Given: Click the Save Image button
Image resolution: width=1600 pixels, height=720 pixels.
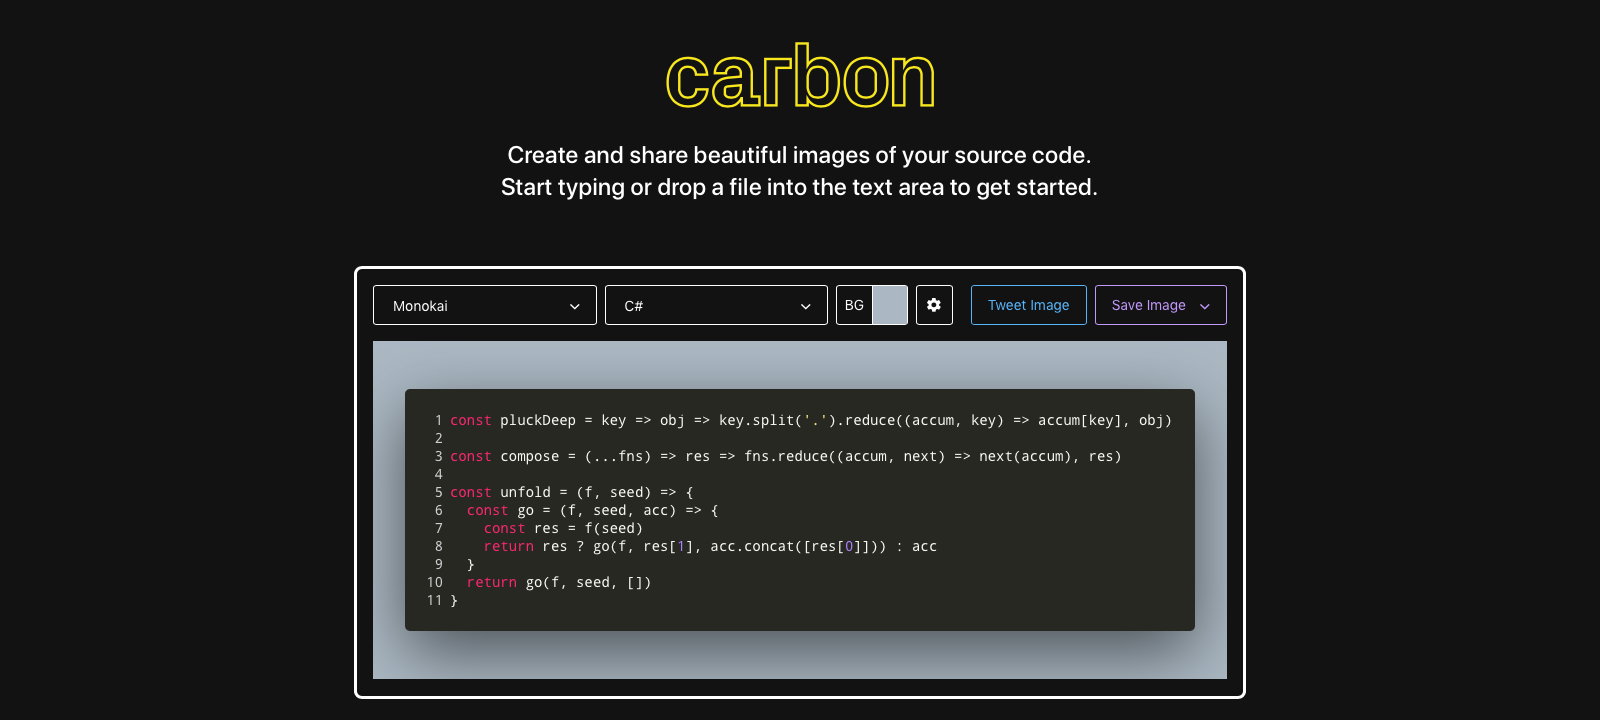Looking at the screenshot, I should (x=1161, y=305).
